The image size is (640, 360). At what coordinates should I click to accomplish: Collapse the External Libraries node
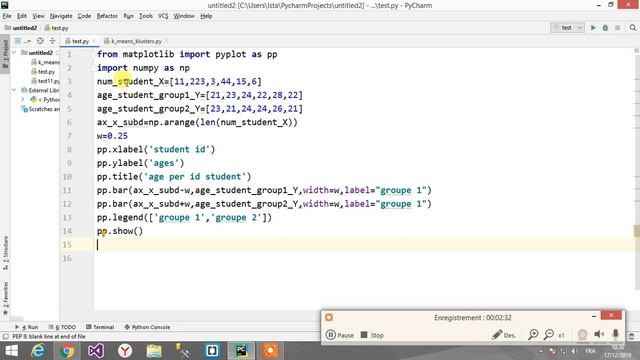coord(14,90)
